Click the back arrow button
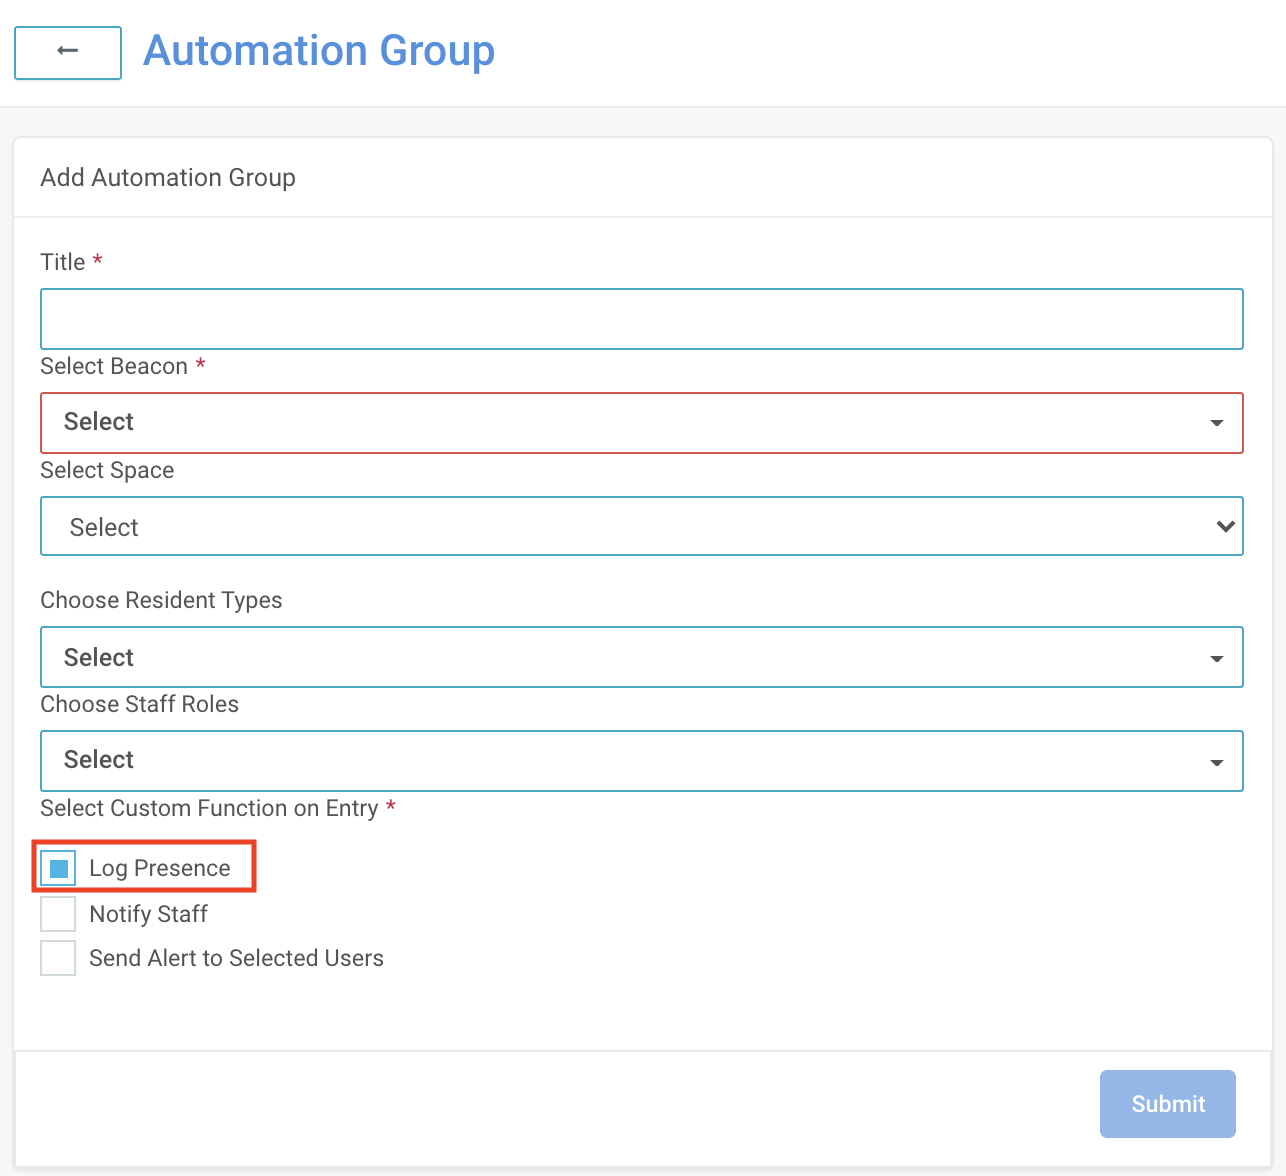The height and width of the screenshot is (1176, 1286). (68, 52)
